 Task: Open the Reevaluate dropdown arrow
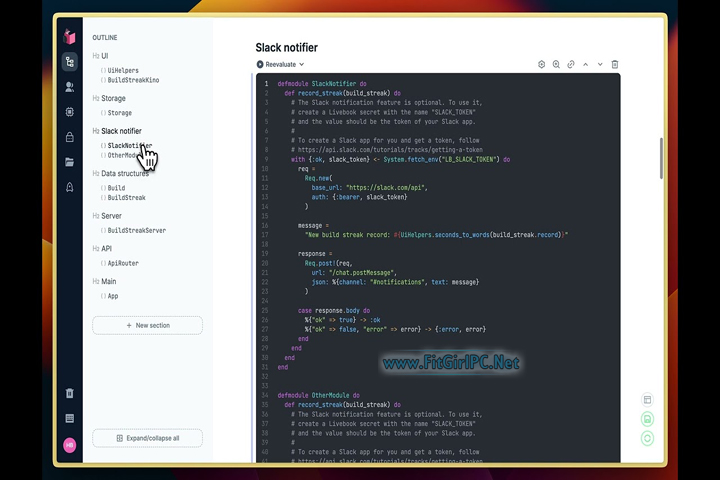click(x=301, y=64)
